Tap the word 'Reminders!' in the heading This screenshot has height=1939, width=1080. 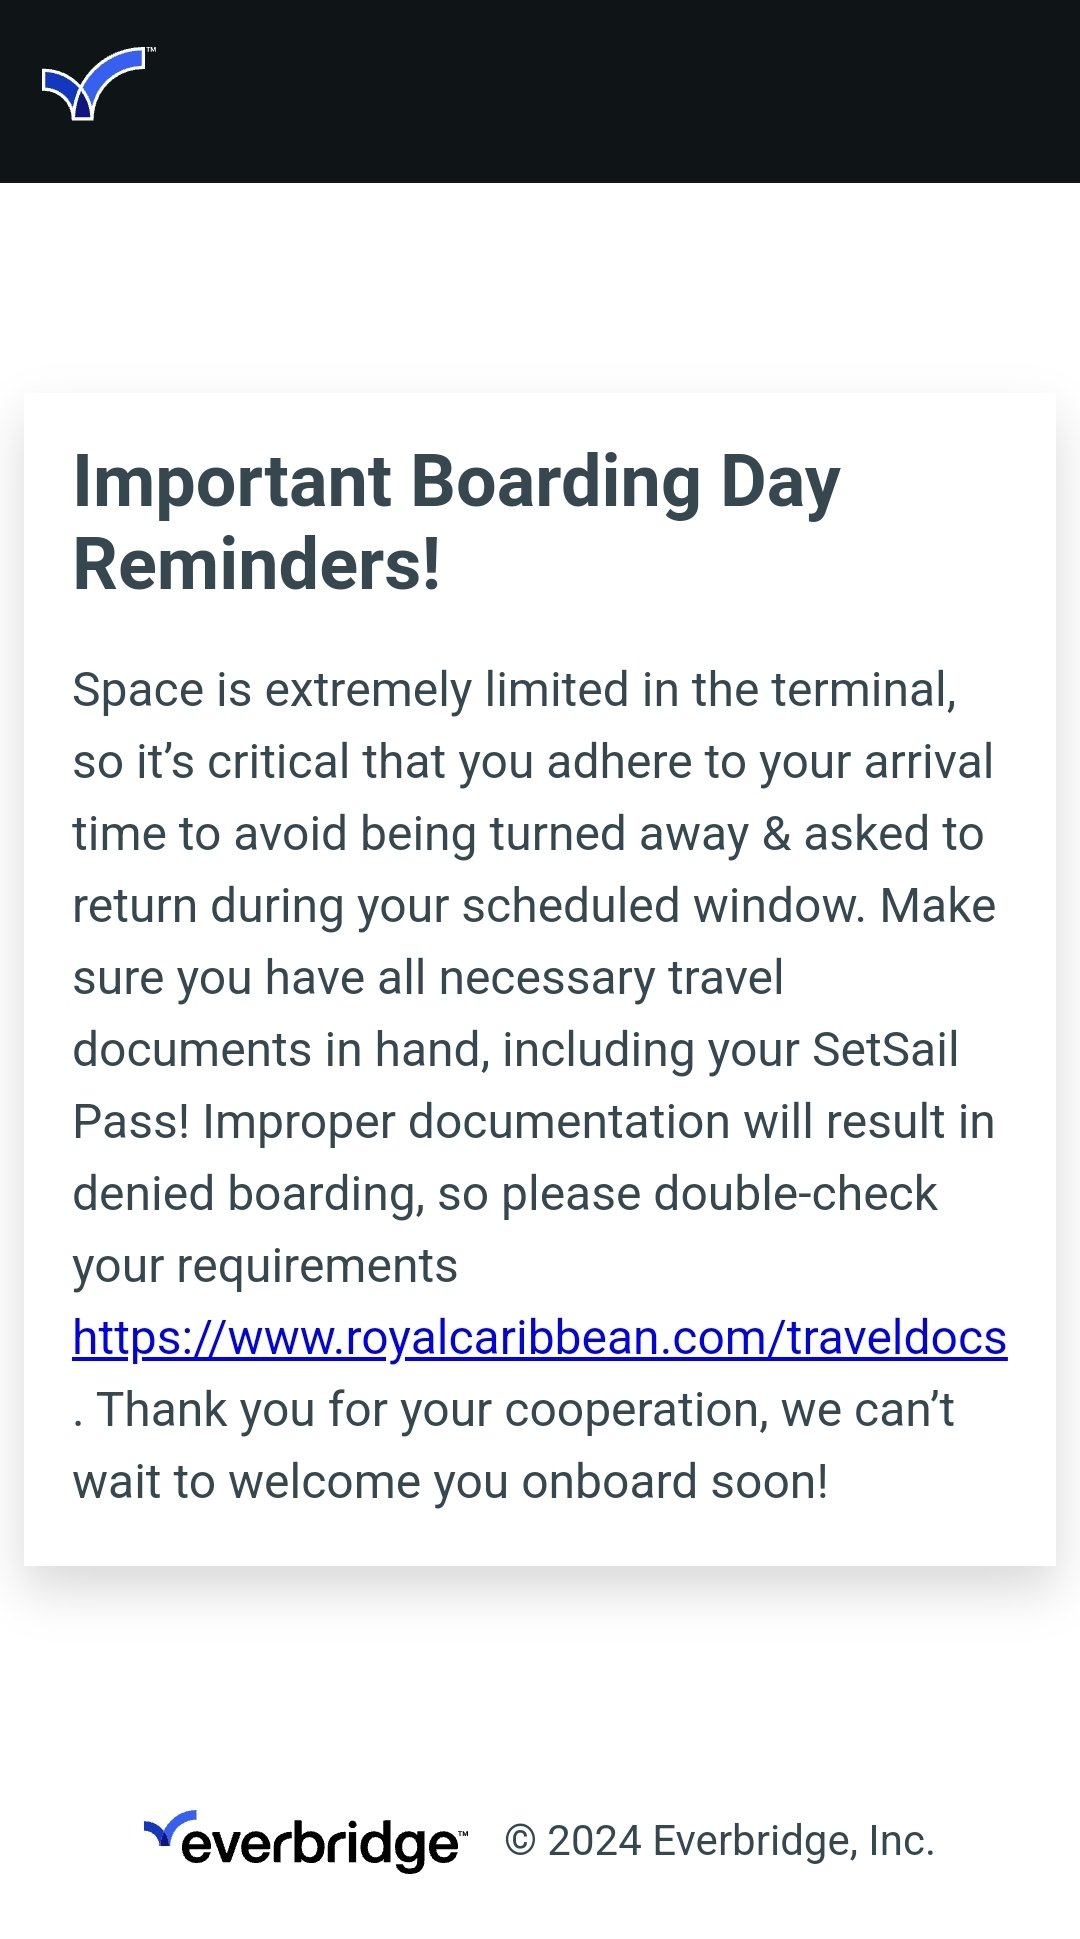[x=257, y=565]
